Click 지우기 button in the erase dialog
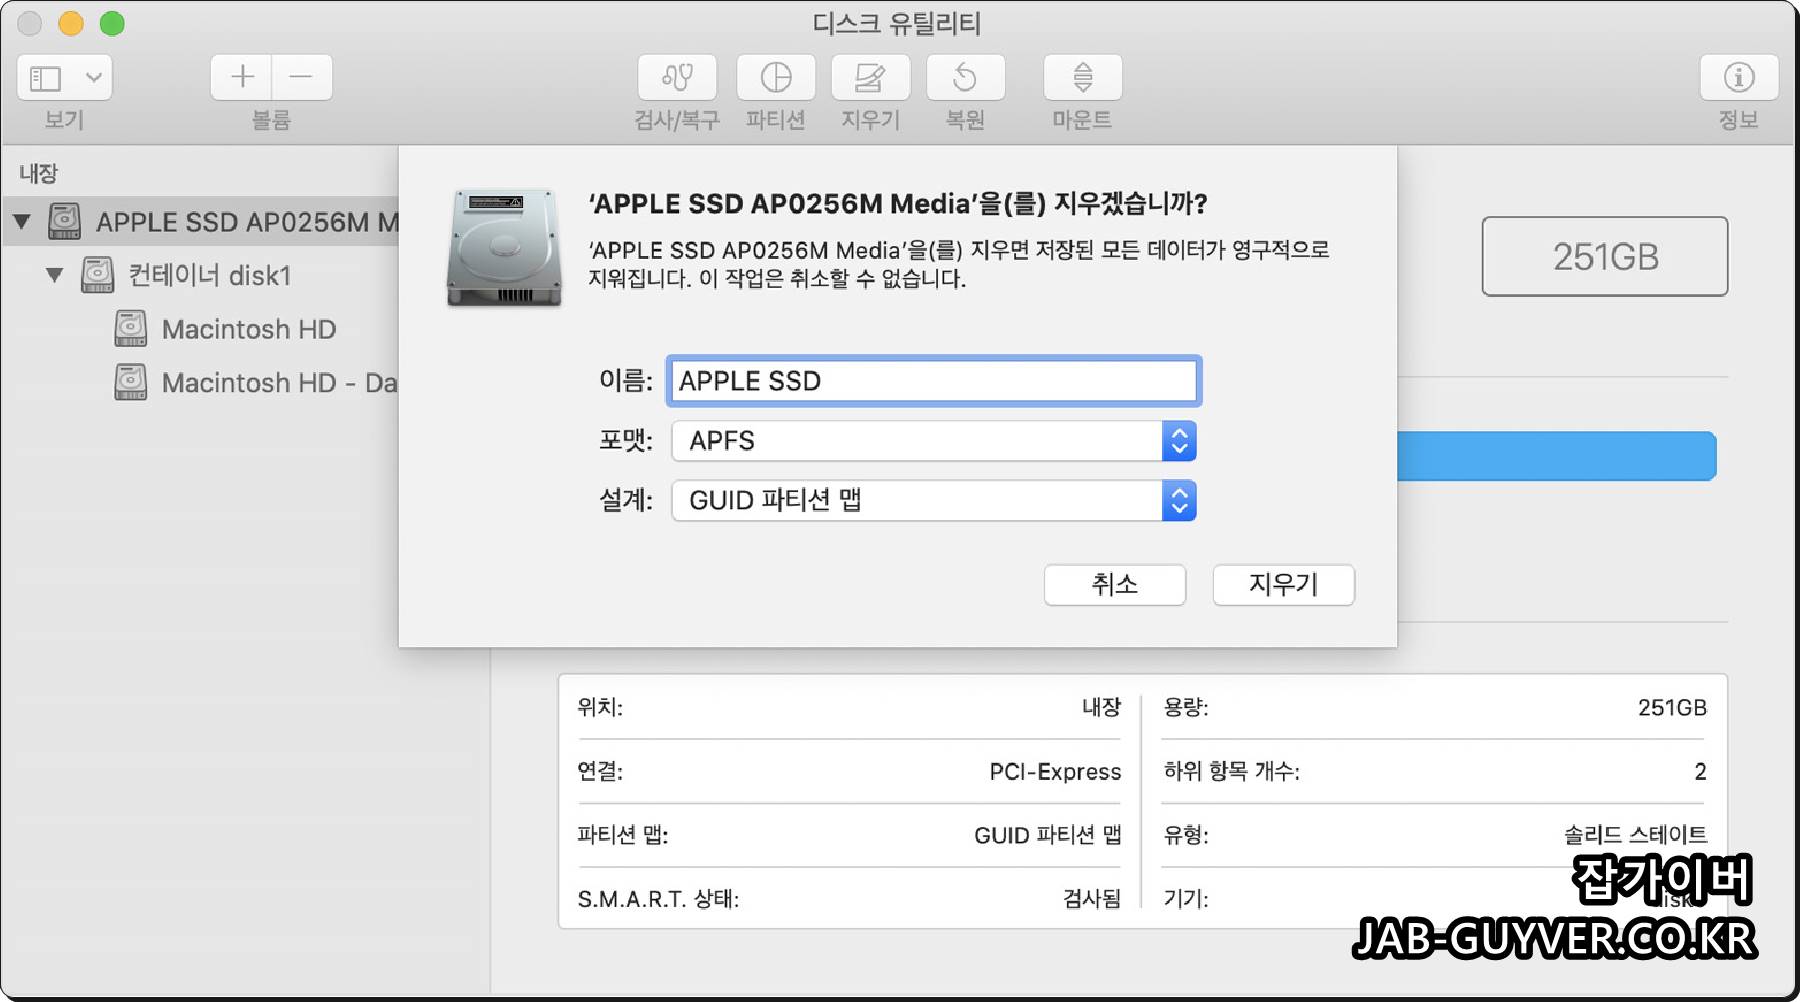Image resolution: width=1800 pixels, height=1002 pixels. pyautogui.click(x=1284, y=584)
